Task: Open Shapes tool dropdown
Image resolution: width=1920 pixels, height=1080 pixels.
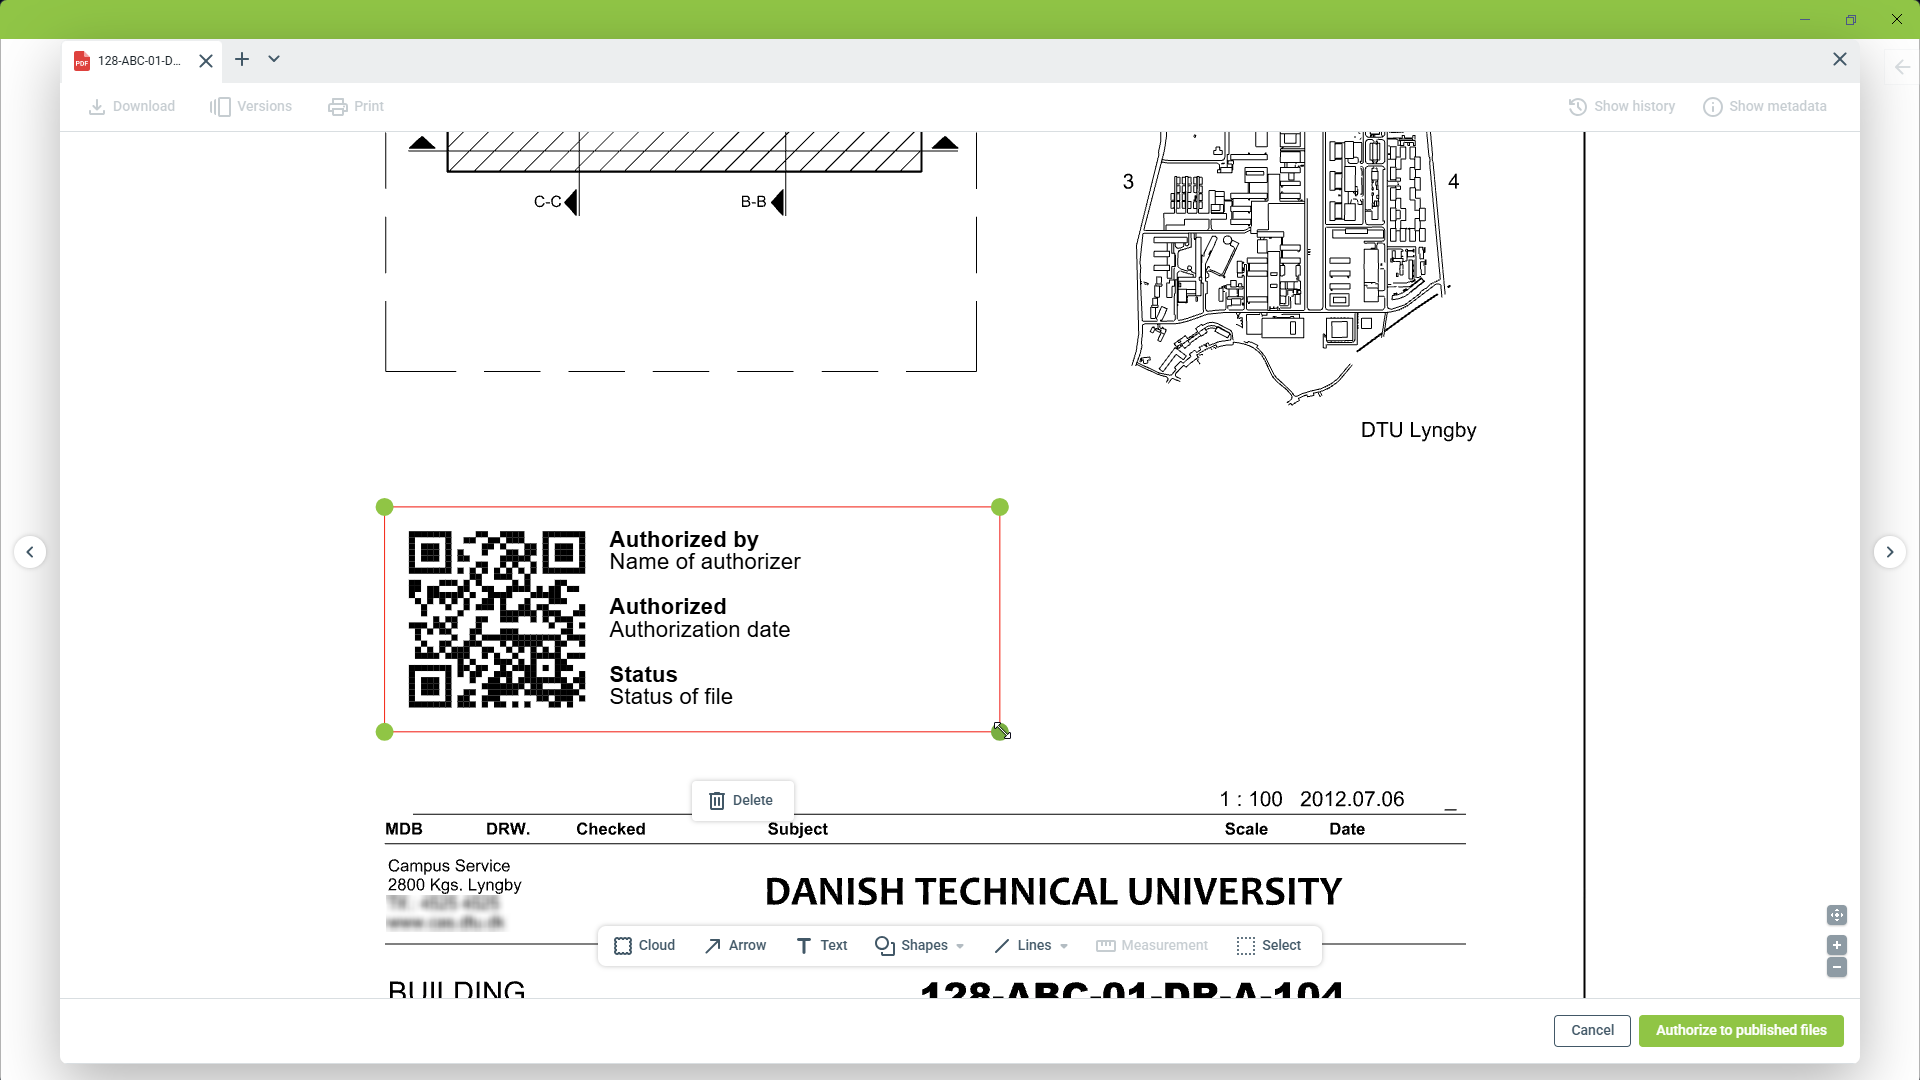Action: pyautogui.click(x=919, y=945)
